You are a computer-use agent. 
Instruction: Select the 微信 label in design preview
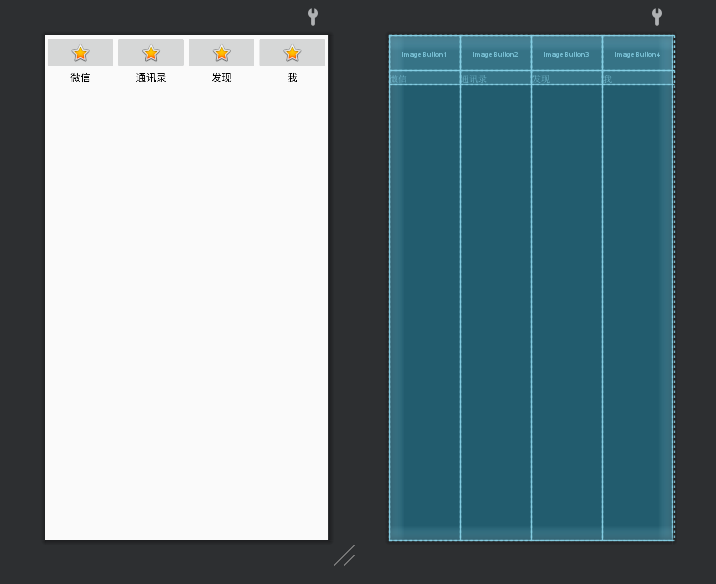tap(80, 78)
